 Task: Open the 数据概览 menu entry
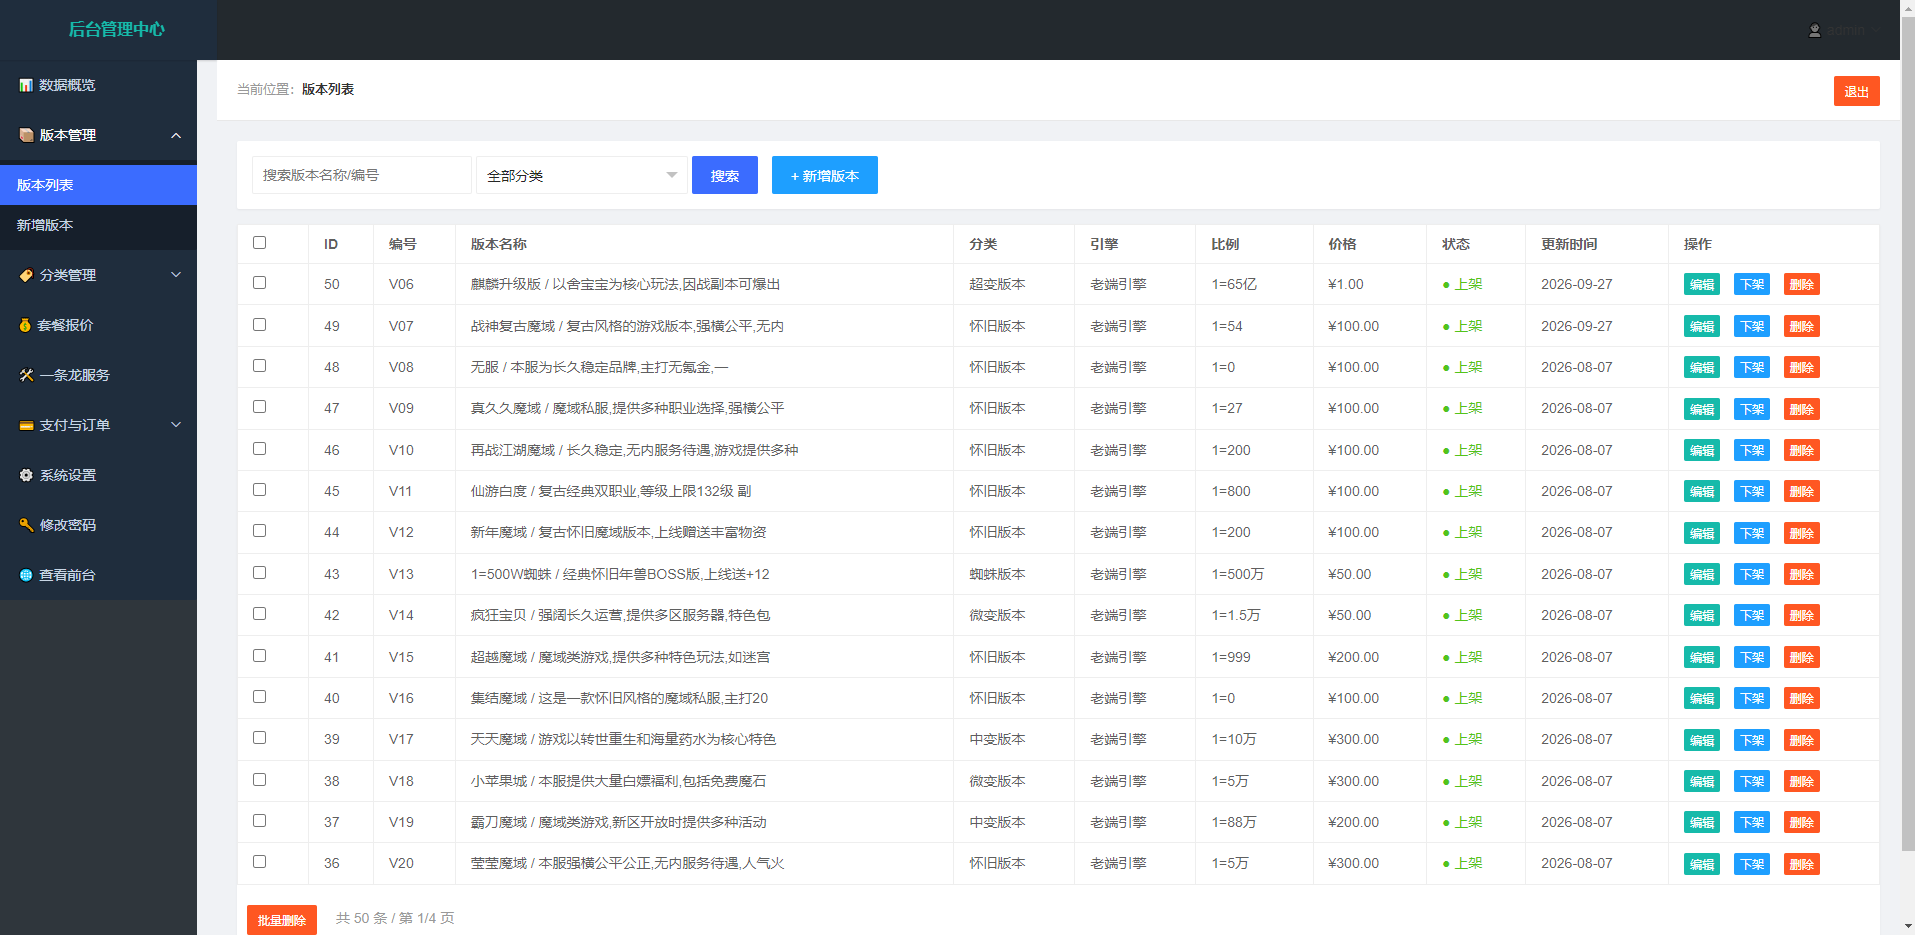(98, 85)
